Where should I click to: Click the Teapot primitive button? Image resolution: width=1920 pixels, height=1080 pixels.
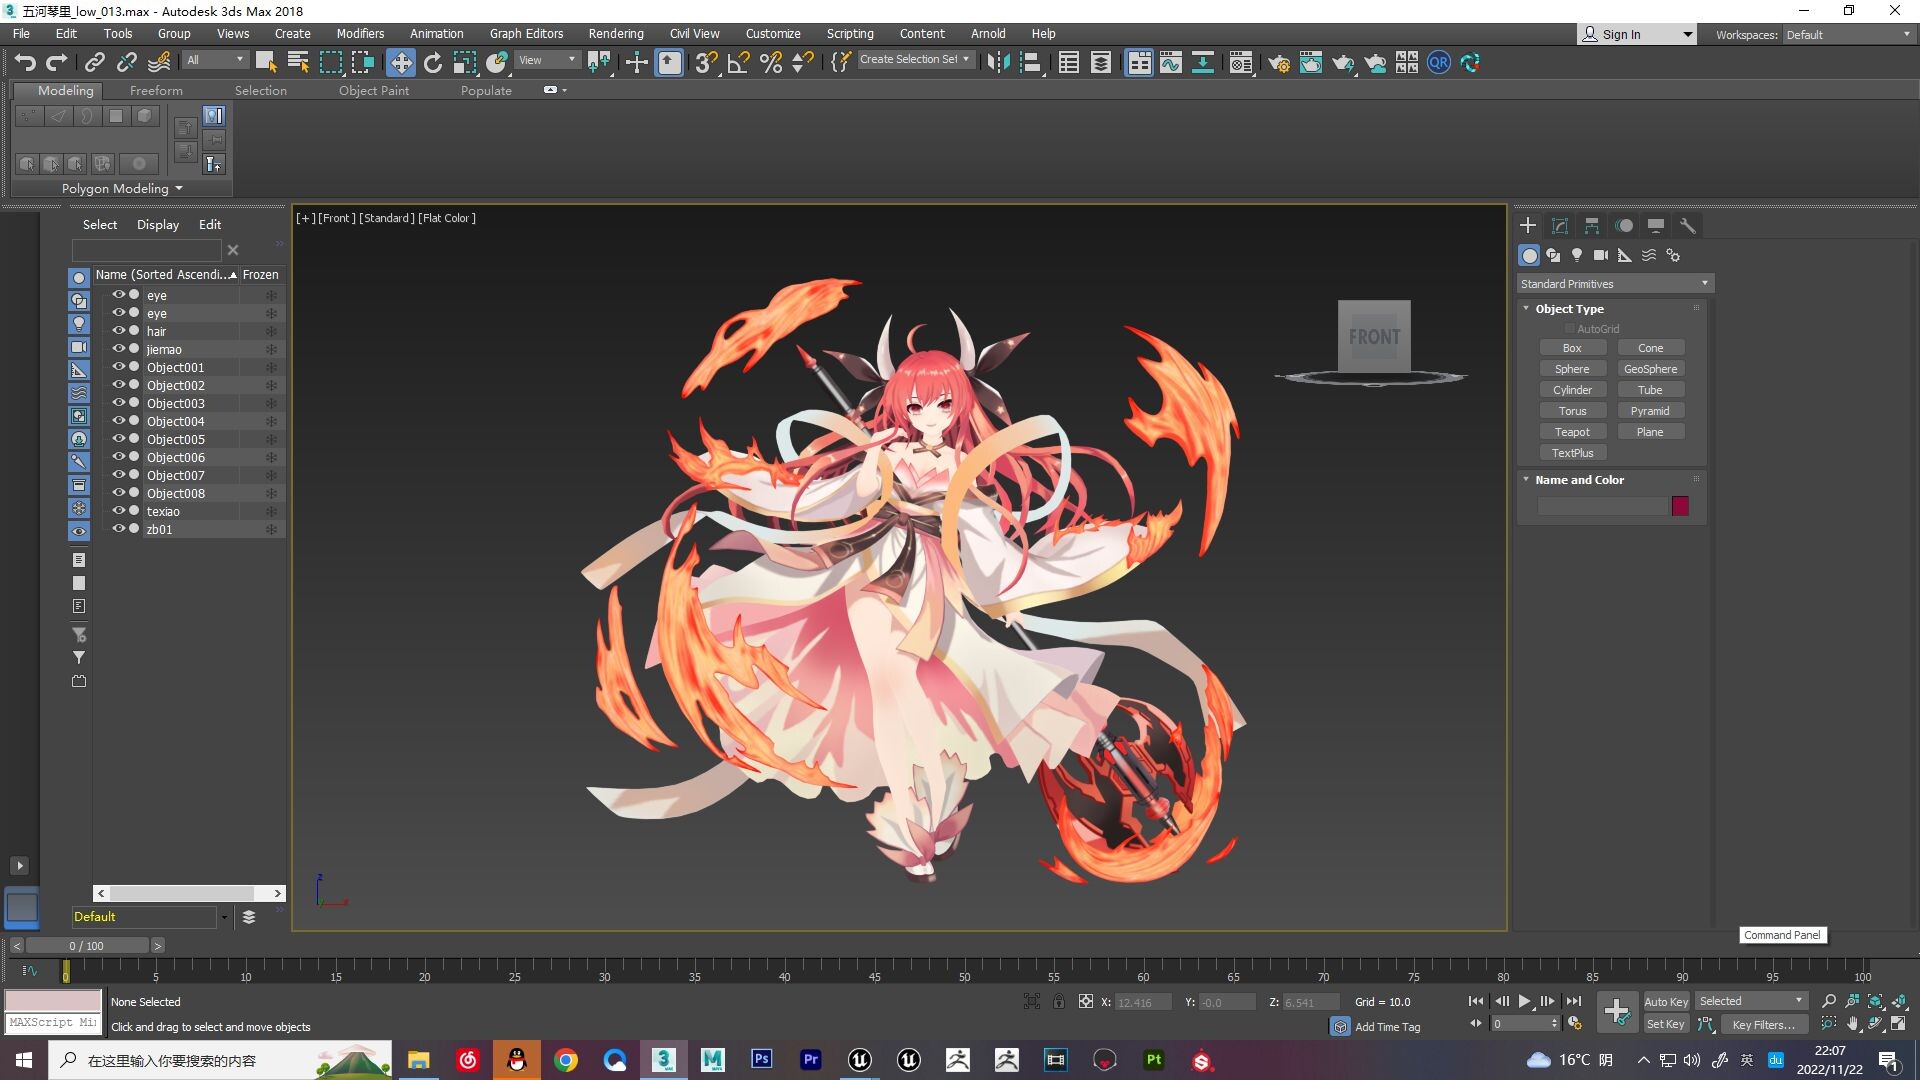1572,432
